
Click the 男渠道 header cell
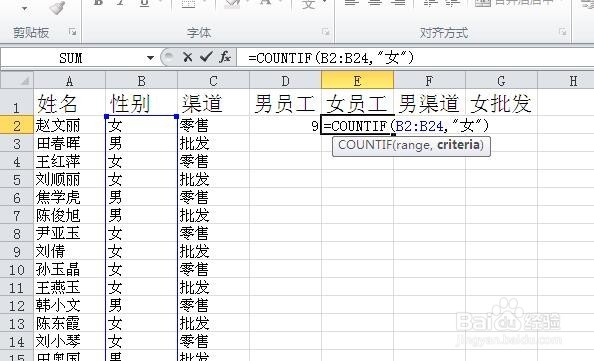click(x=429, y=103)
